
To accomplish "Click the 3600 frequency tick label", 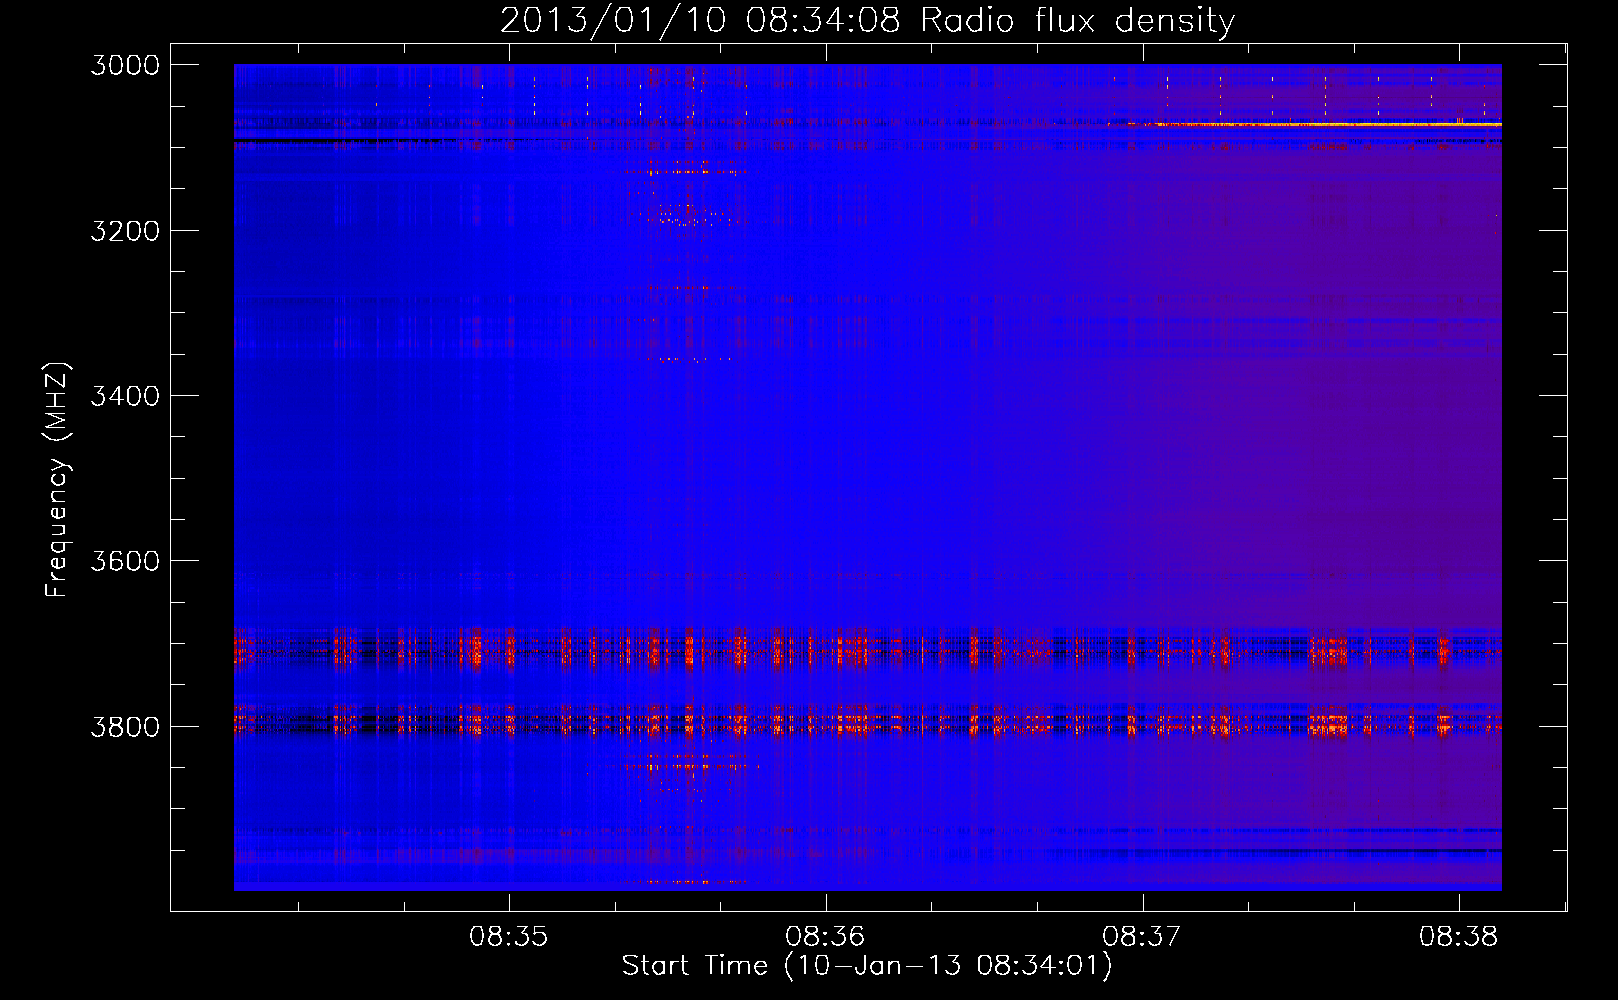I will (125, 561).
